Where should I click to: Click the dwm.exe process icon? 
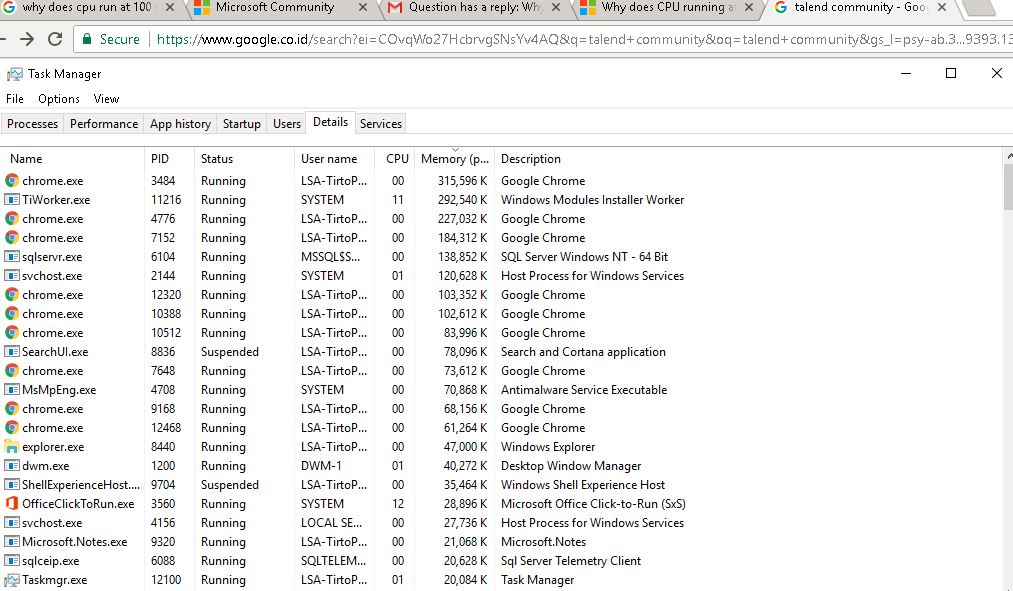12,466
